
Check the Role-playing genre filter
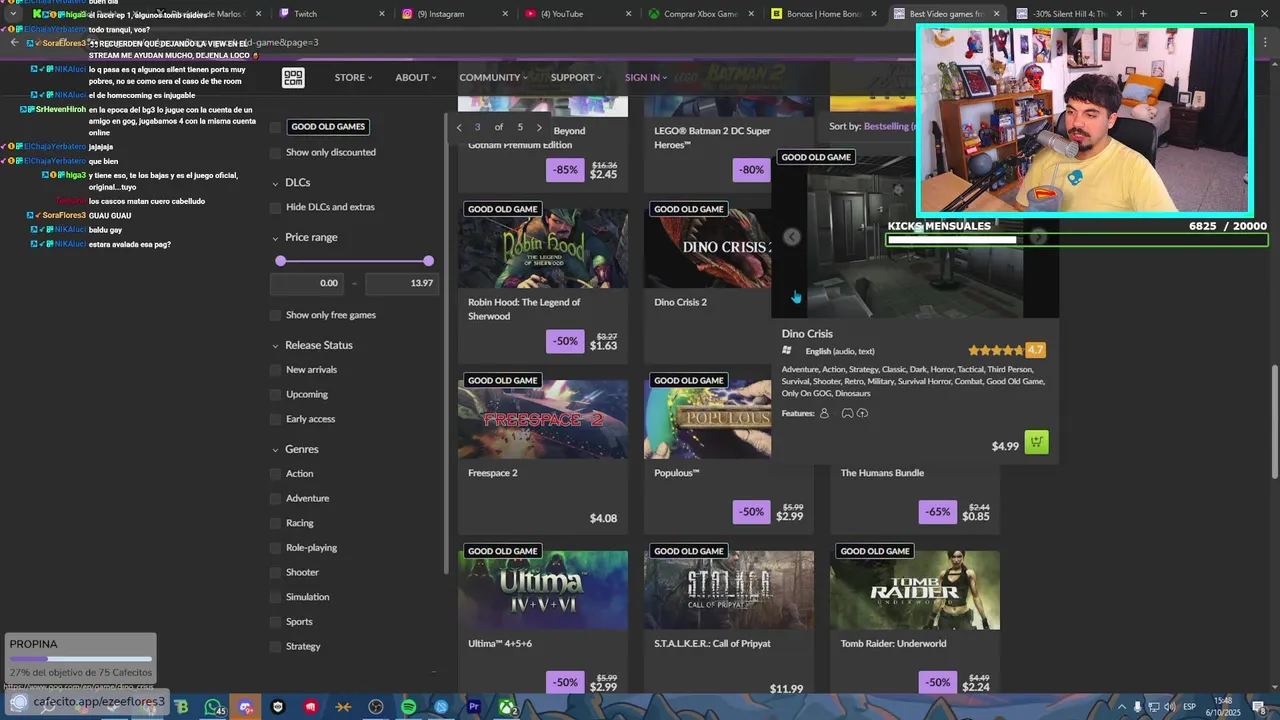pos(276,548)
